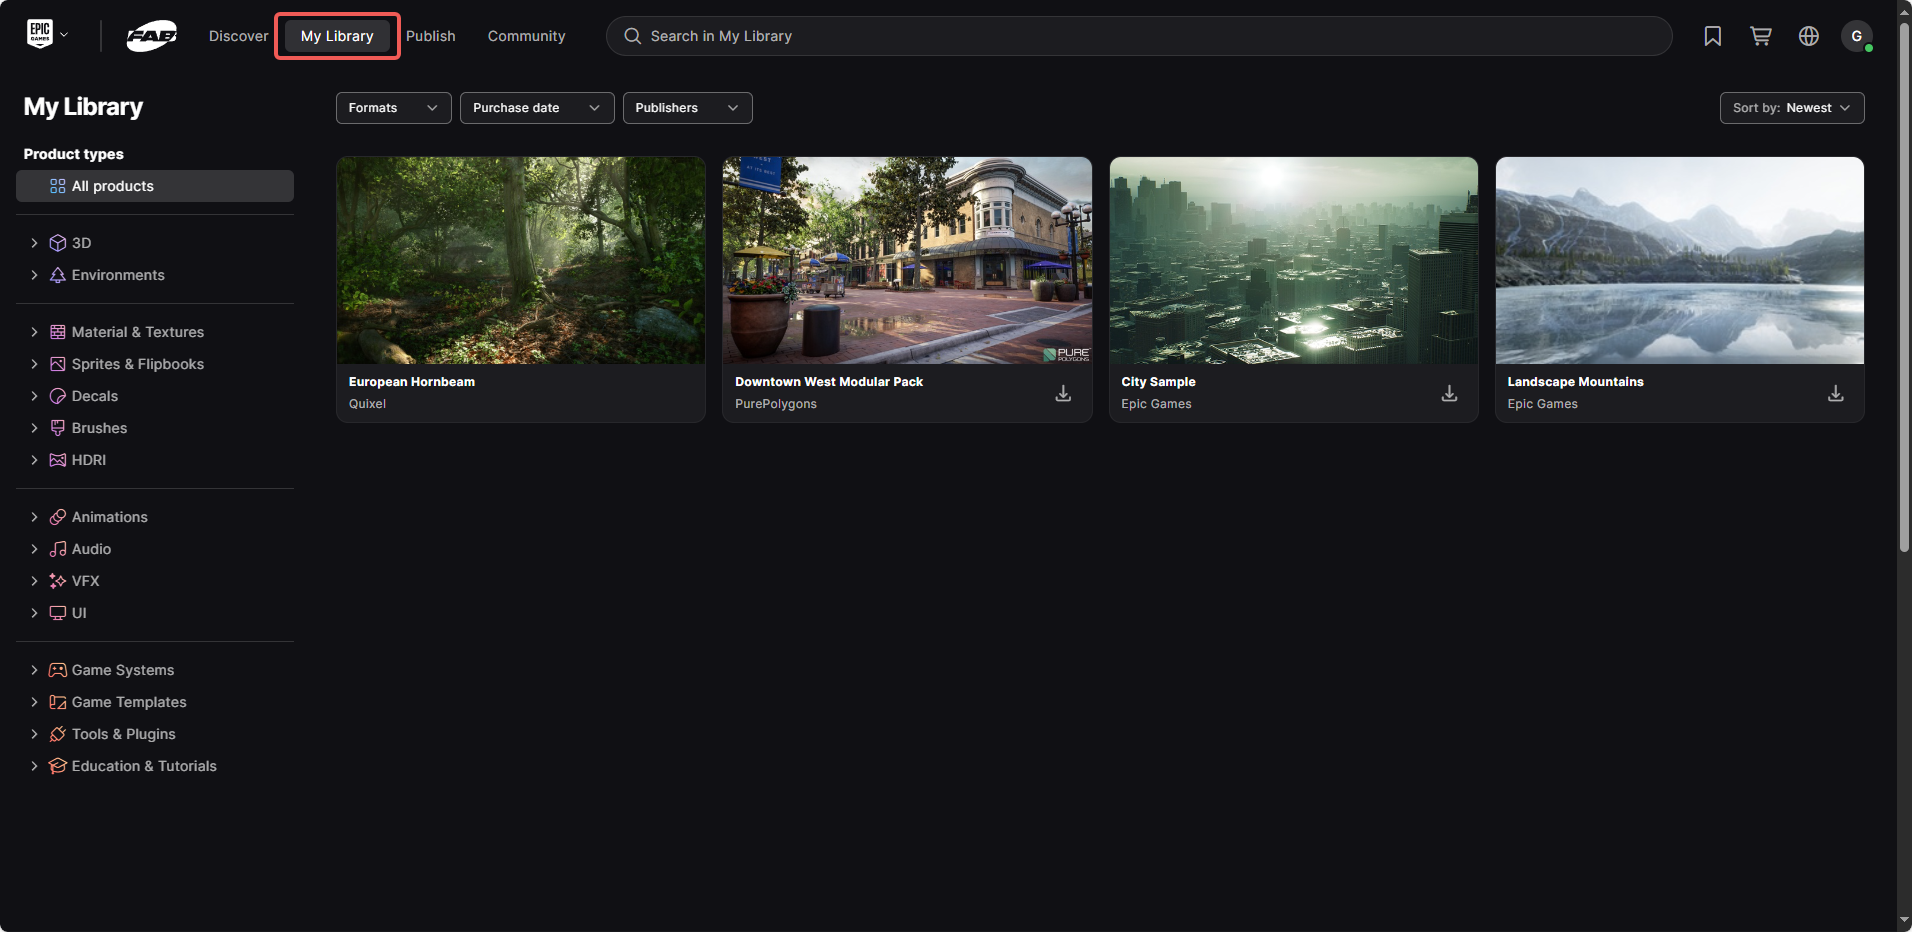This screenshot has width=1912, height=932.
Task: Select All products filter
Action: (x=155, y=186)
